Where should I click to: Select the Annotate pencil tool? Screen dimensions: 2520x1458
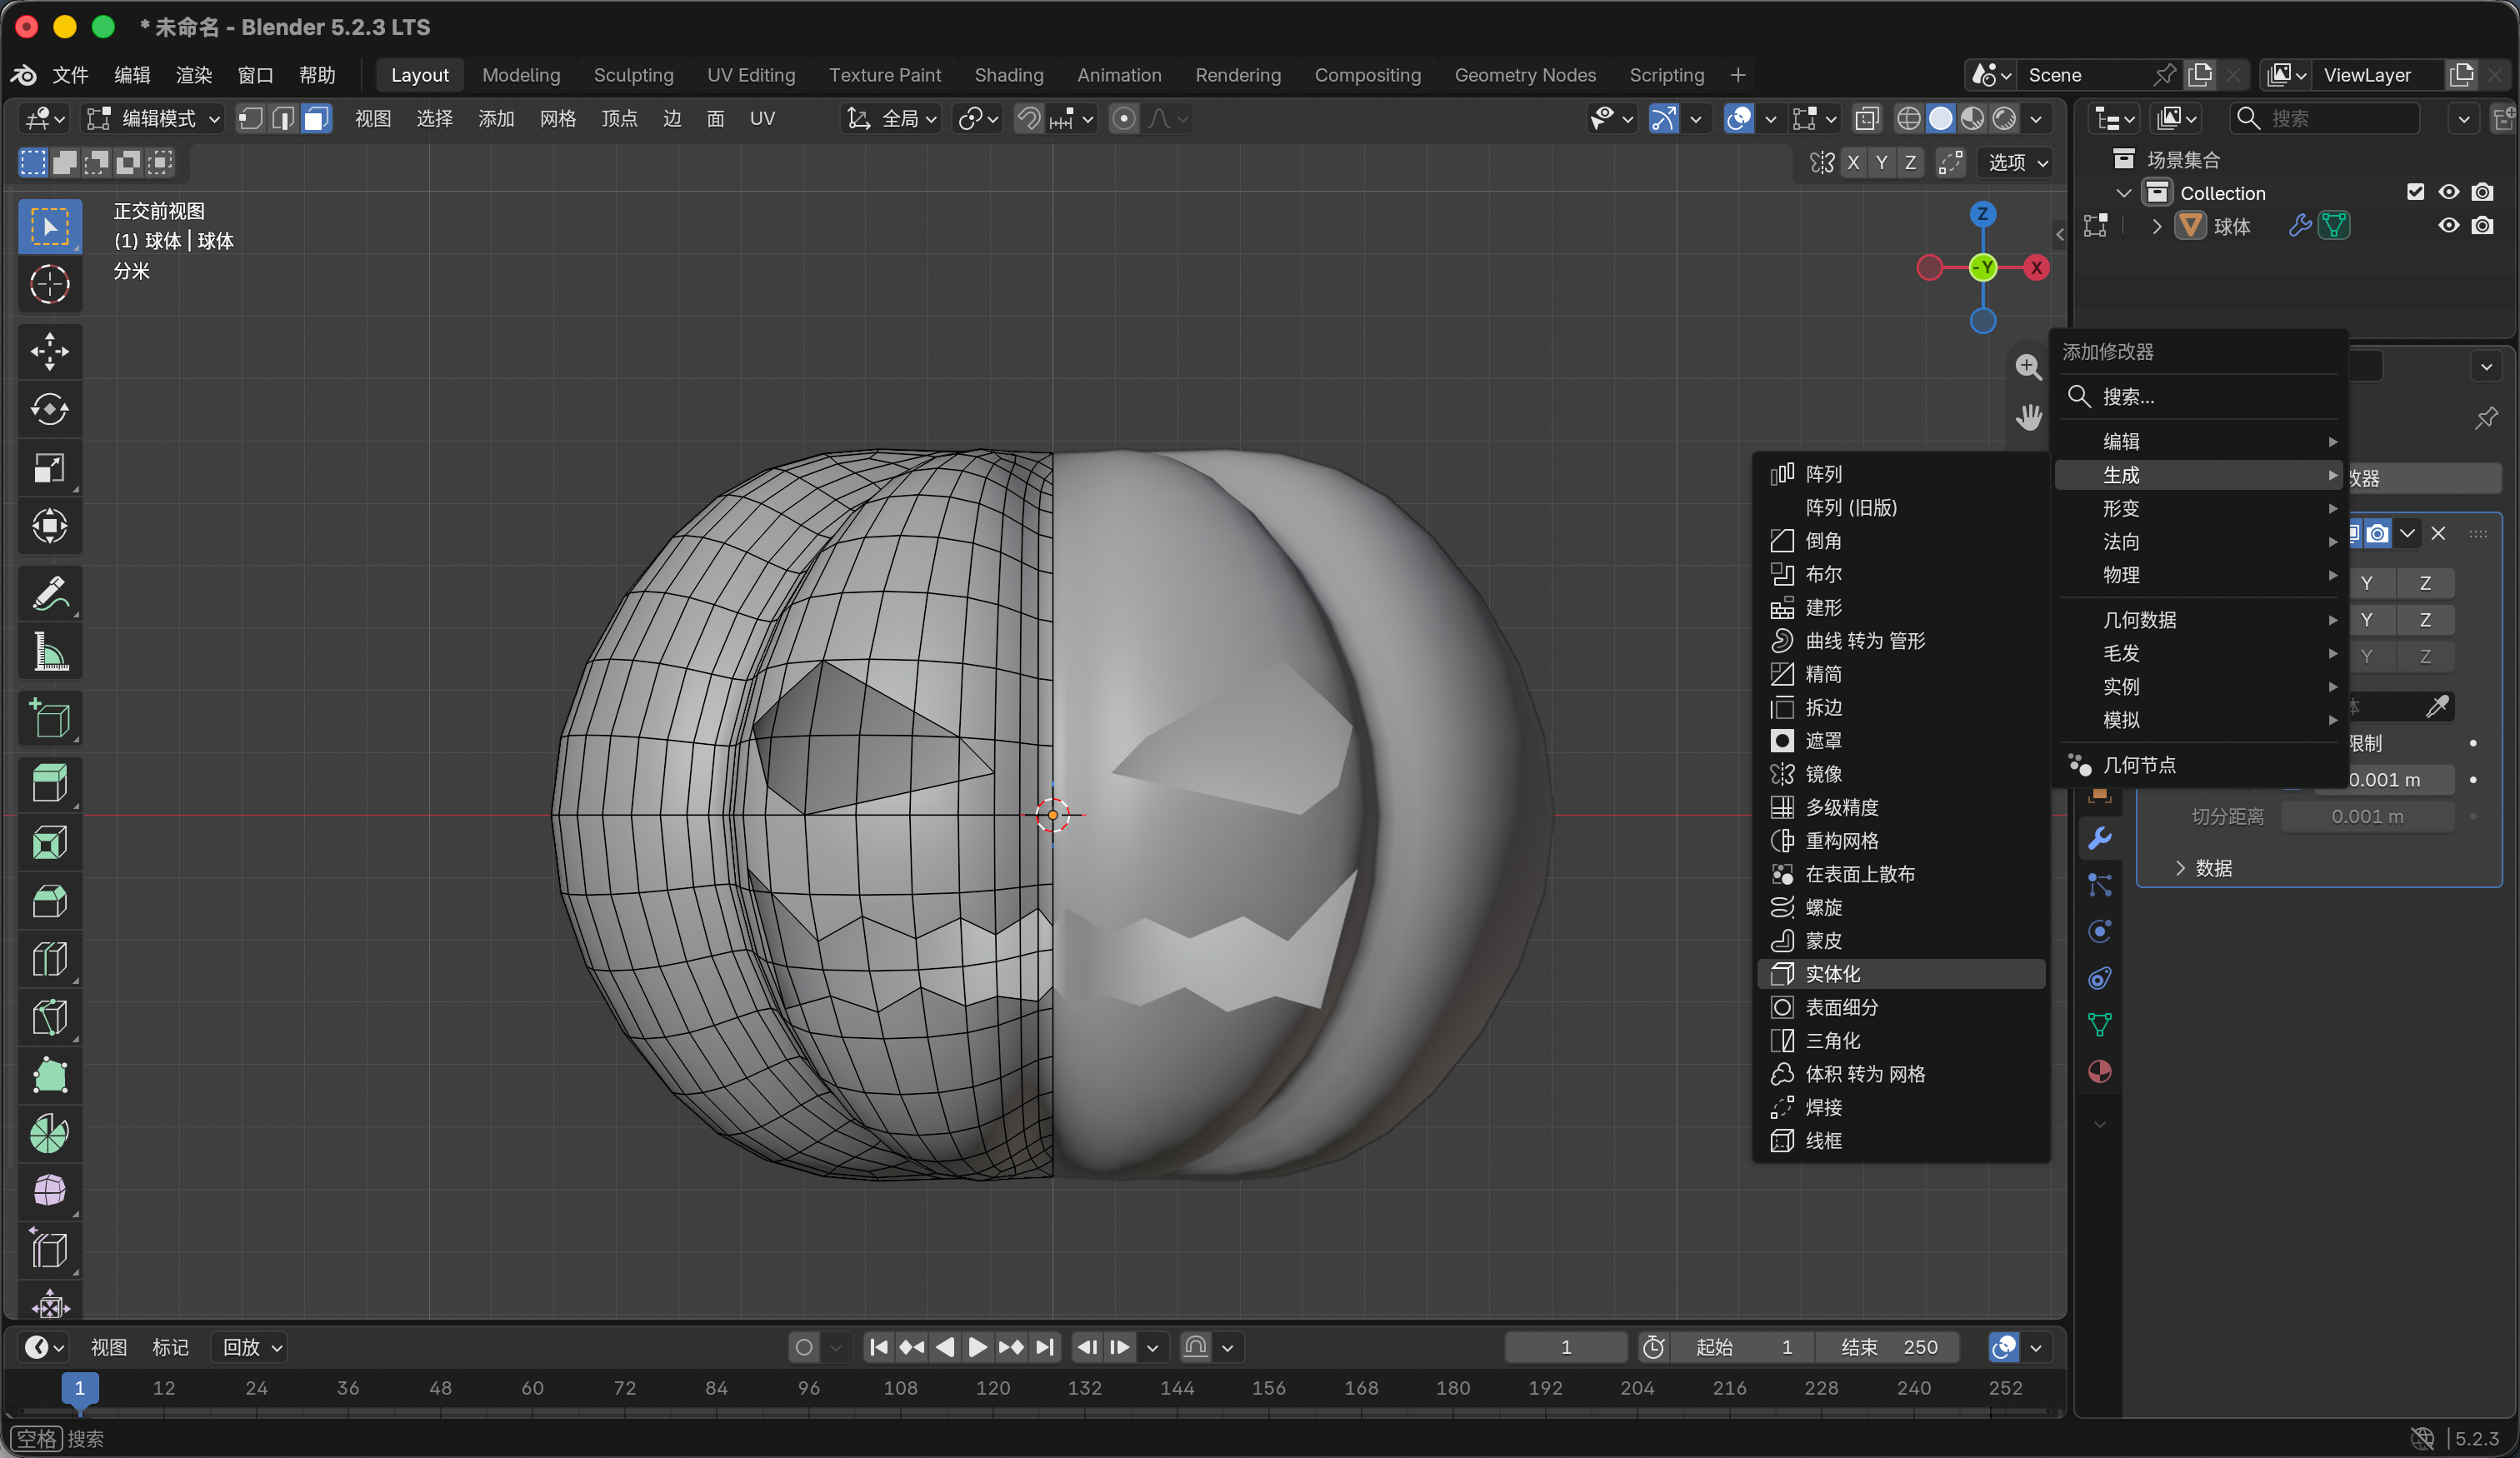[50, 593]
